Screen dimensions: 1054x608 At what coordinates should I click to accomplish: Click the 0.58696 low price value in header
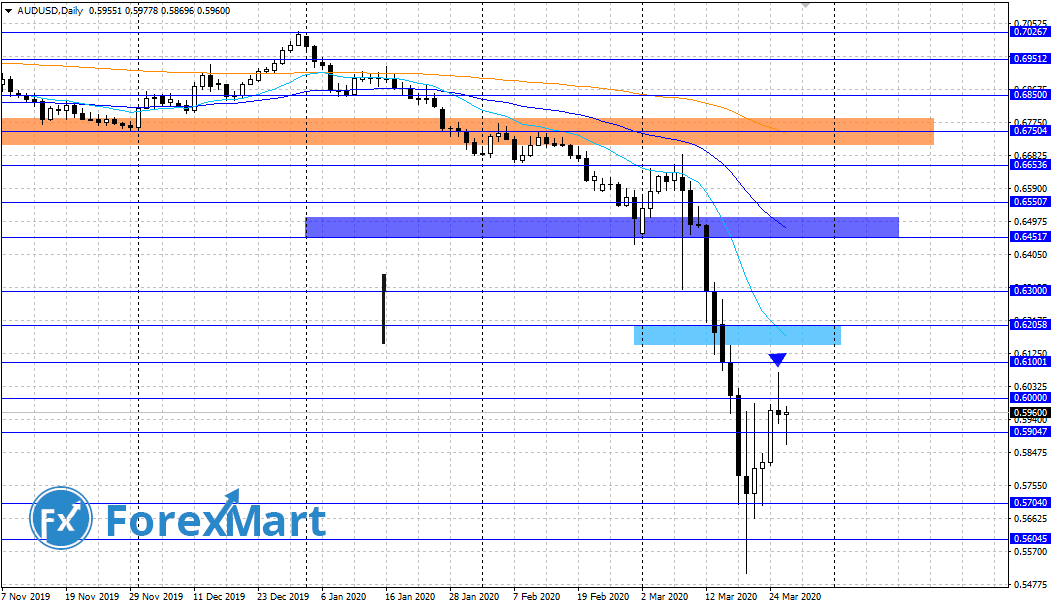point(177,11)
